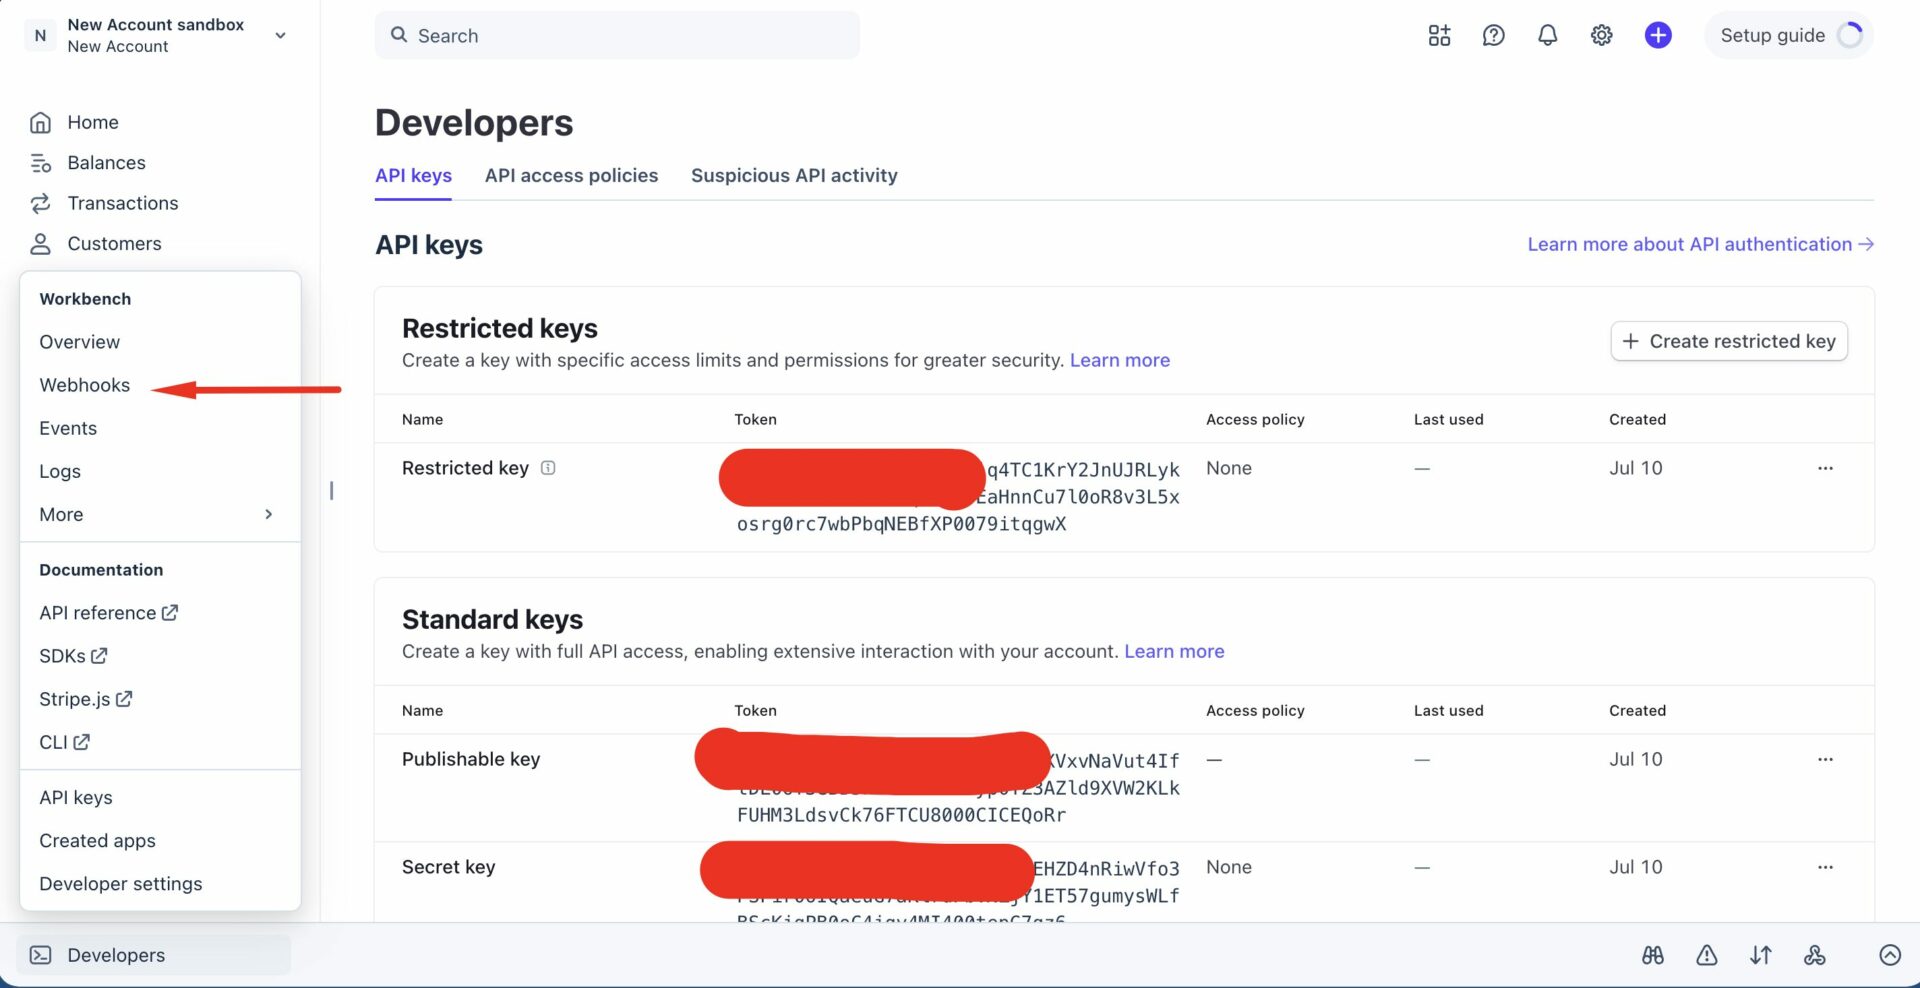
Task: Click the up-down arrows icon in bottom bar
Action: (x=1761, y=955)
